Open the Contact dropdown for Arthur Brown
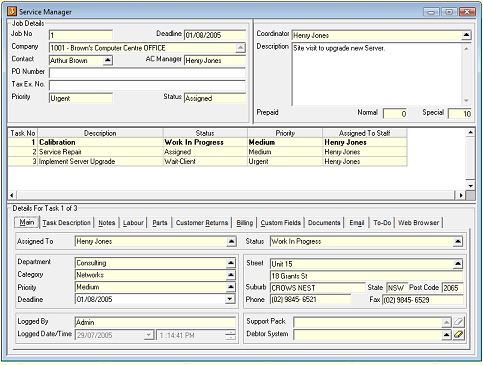 click(x=107, y=60)
